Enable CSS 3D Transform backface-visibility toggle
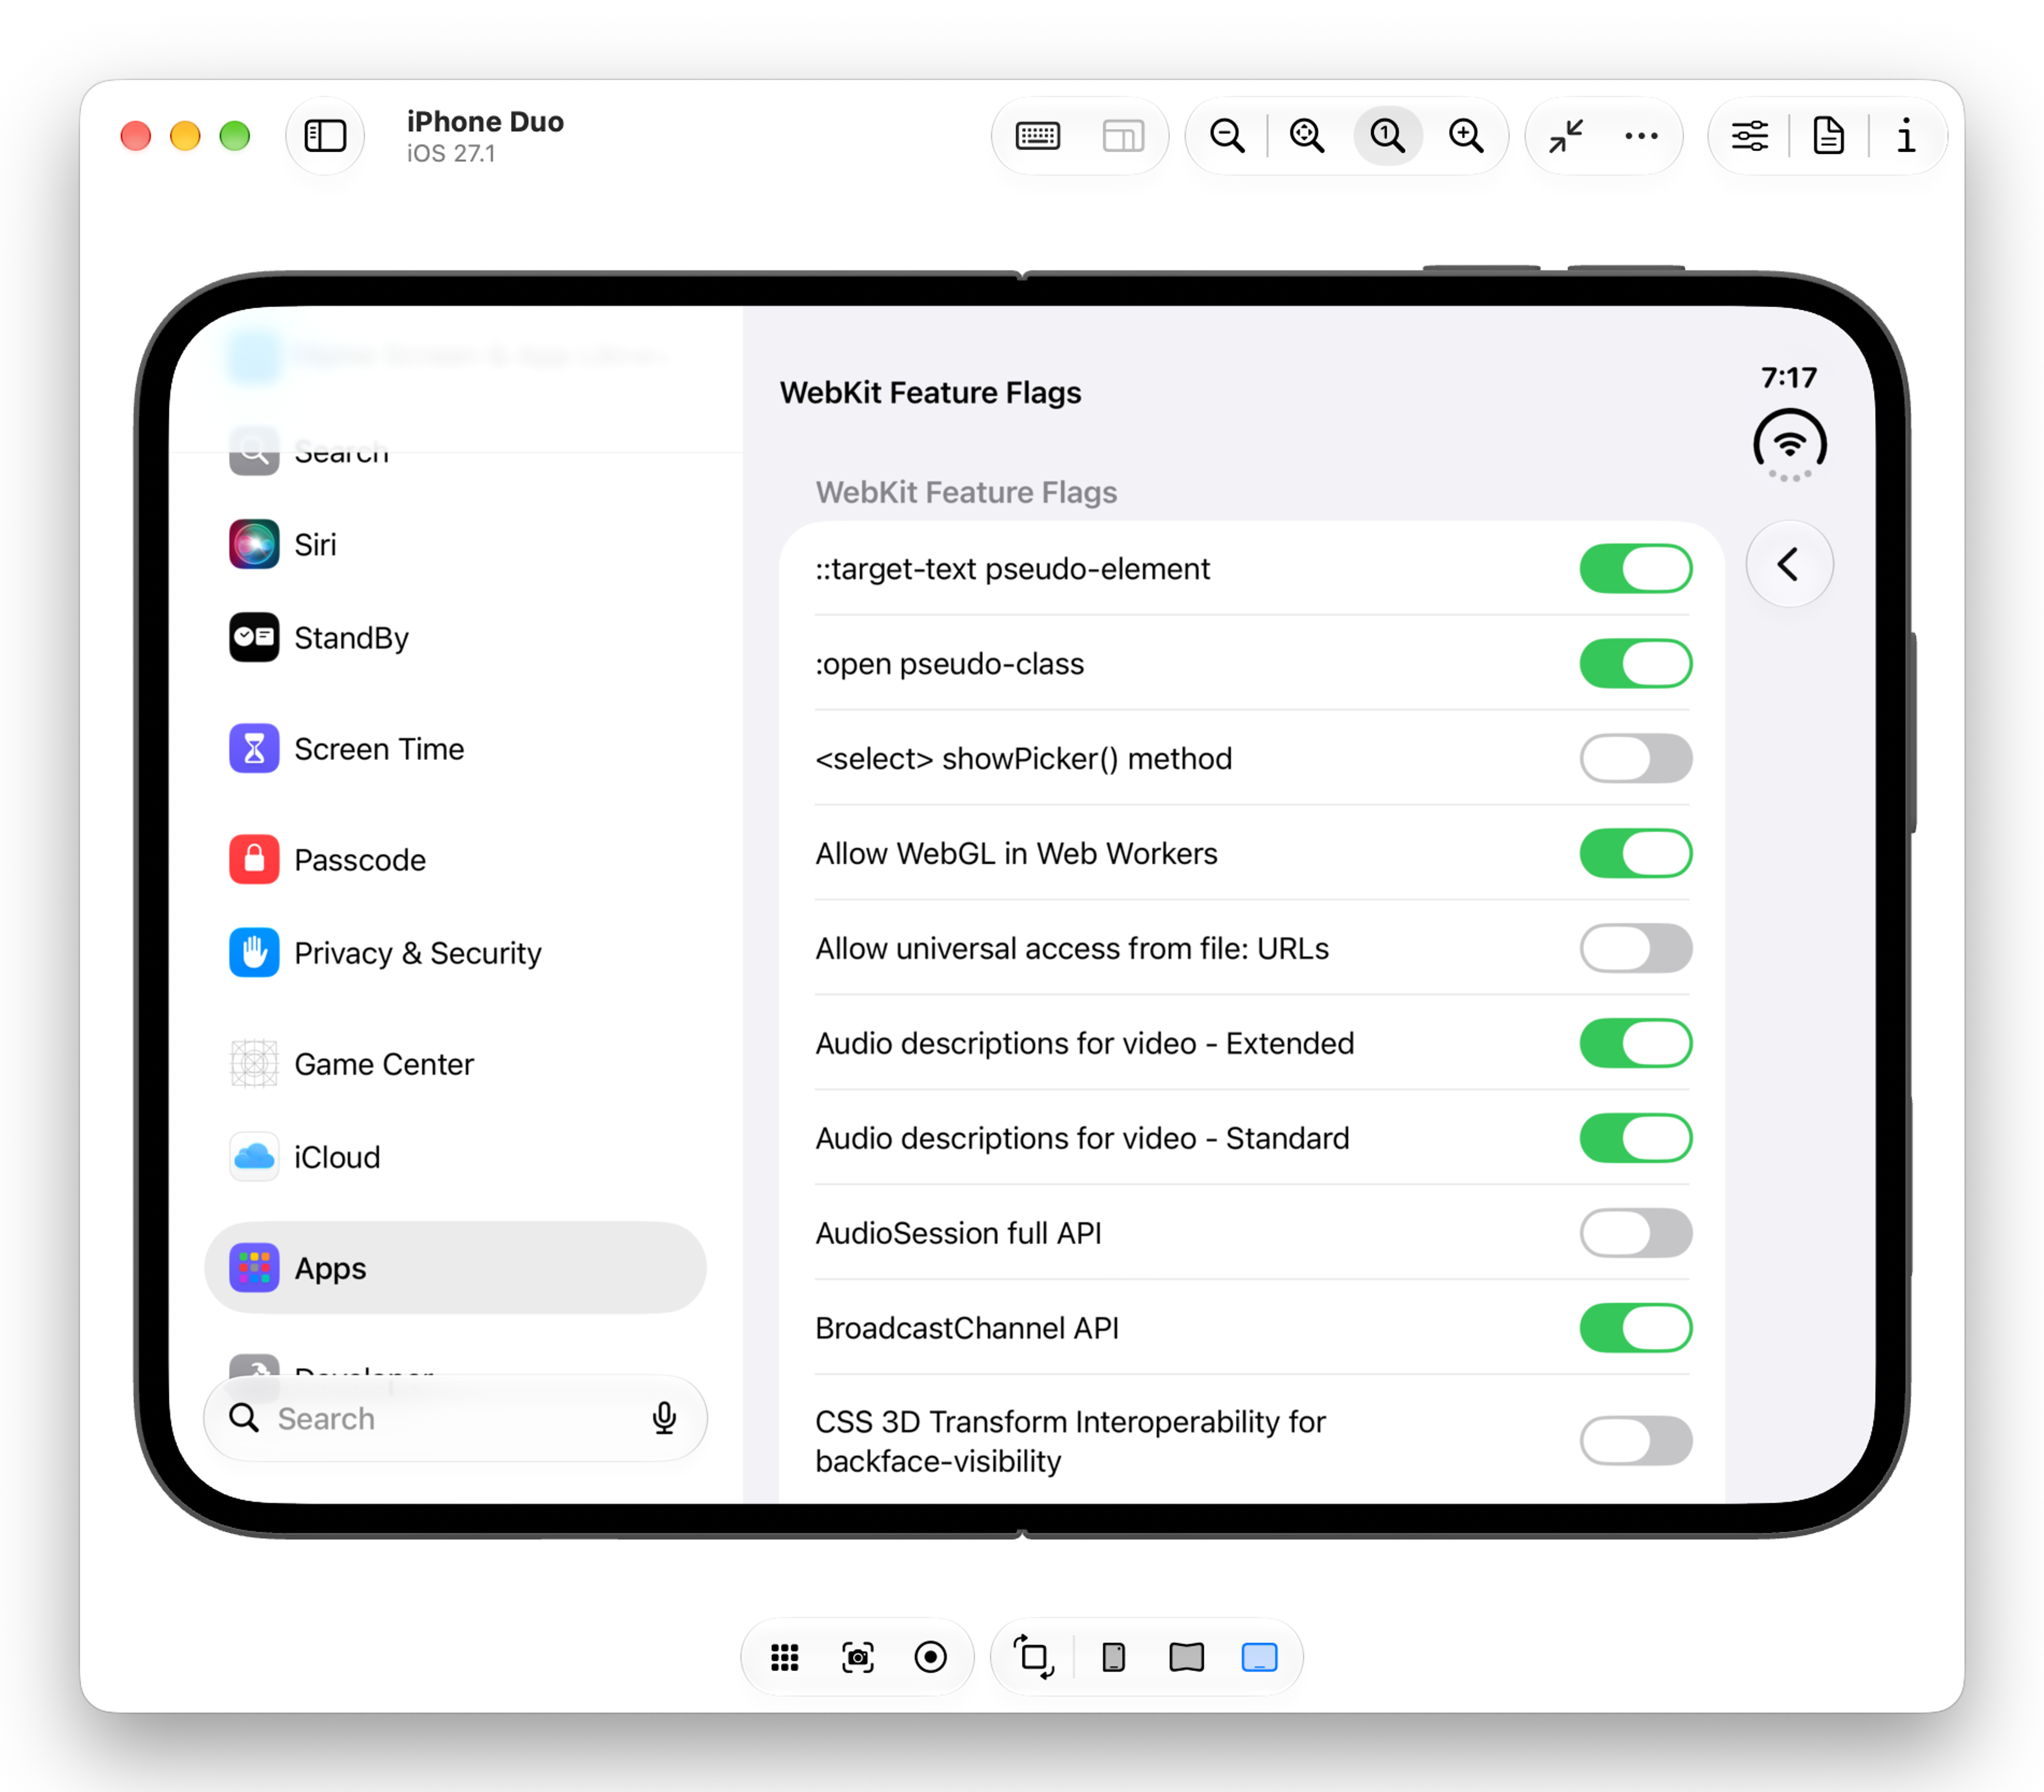The width and height of the screenshot is (2044, 1792). tap(1635, 1441)
